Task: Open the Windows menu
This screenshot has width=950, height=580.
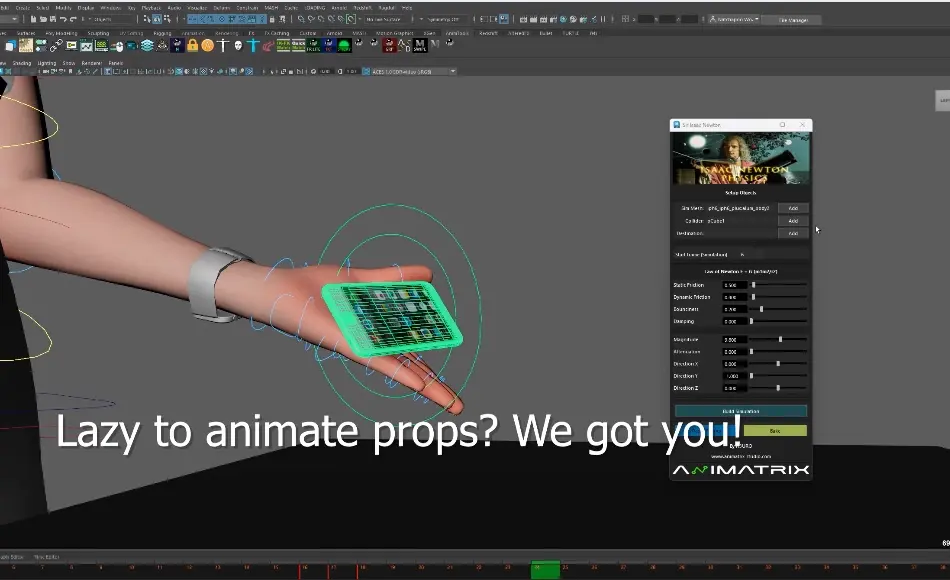Action: (x=110, y=7)
